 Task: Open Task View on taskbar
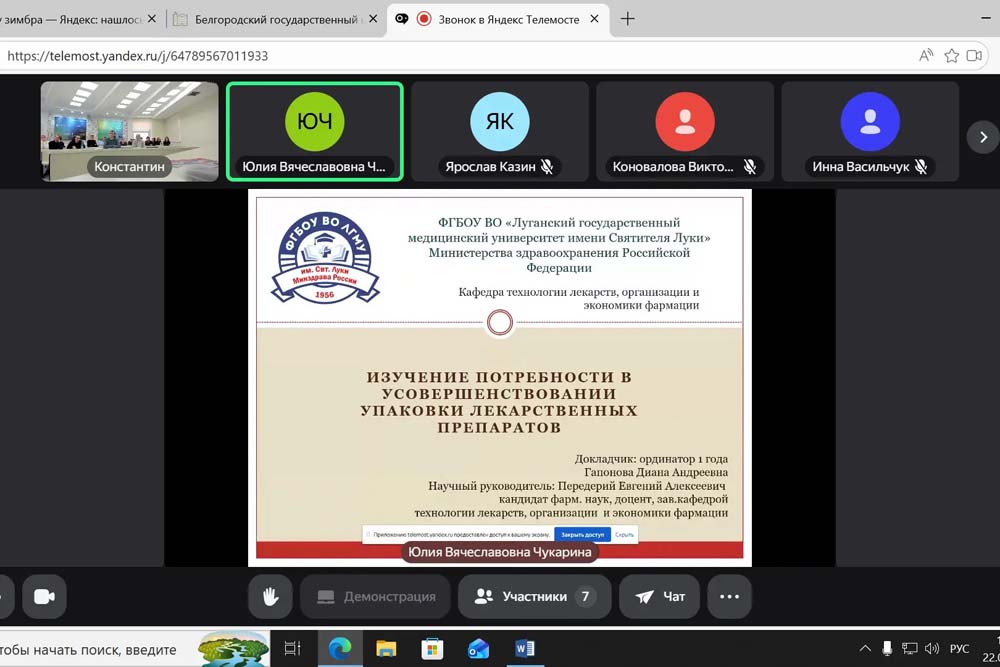coord(292,649)
